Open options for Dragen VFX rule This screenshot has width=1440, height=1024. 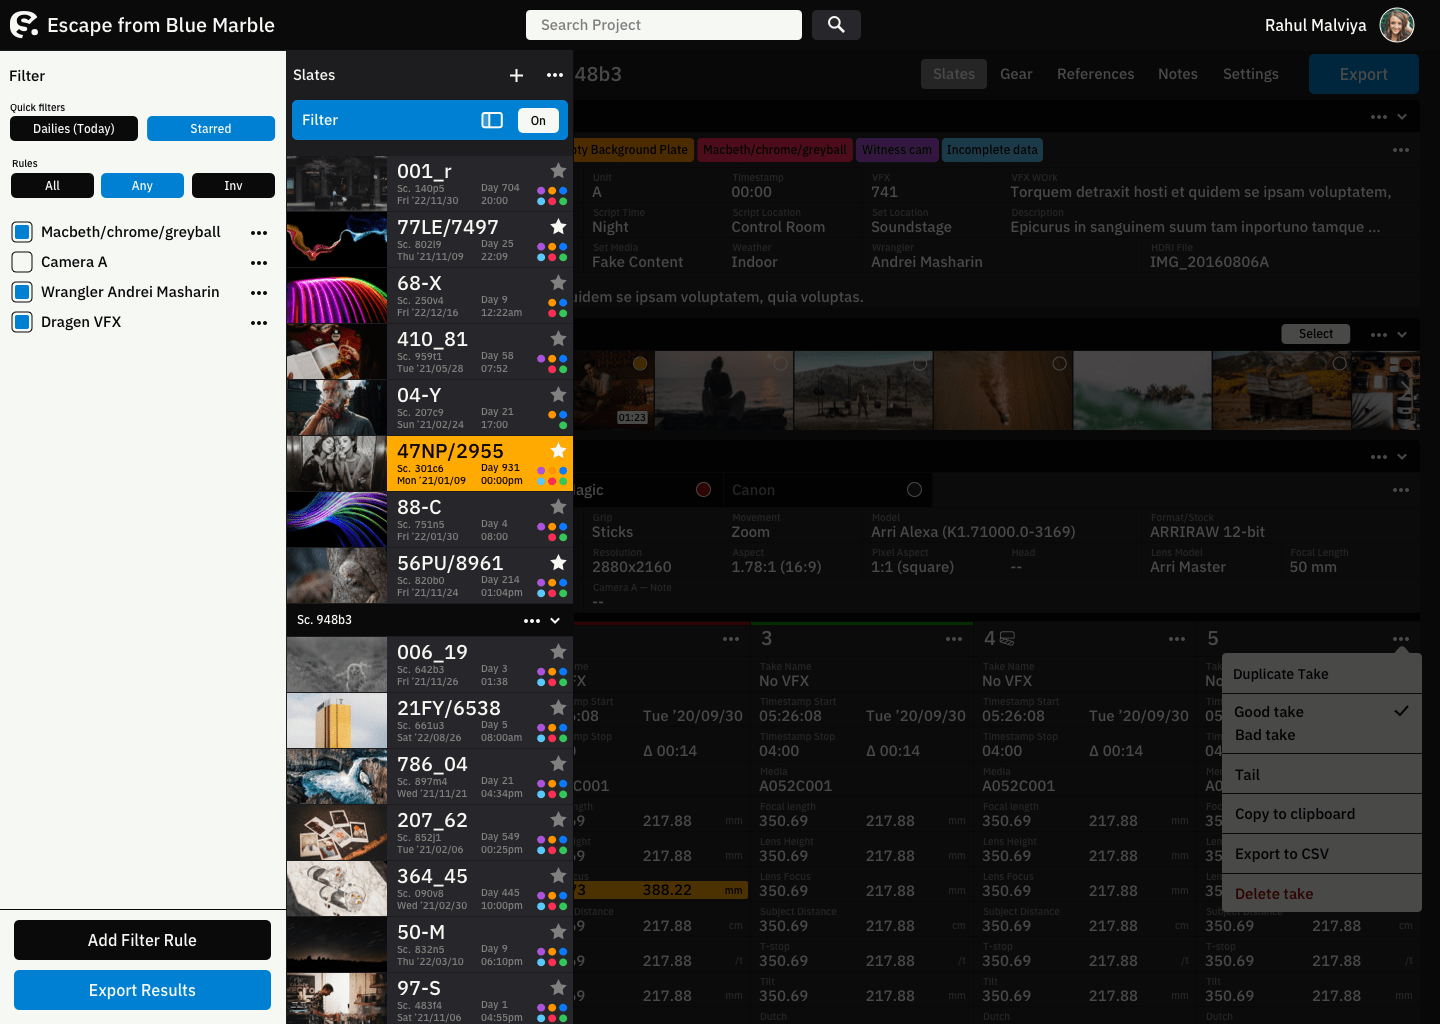pyautogui.click(x=259, y=322)
